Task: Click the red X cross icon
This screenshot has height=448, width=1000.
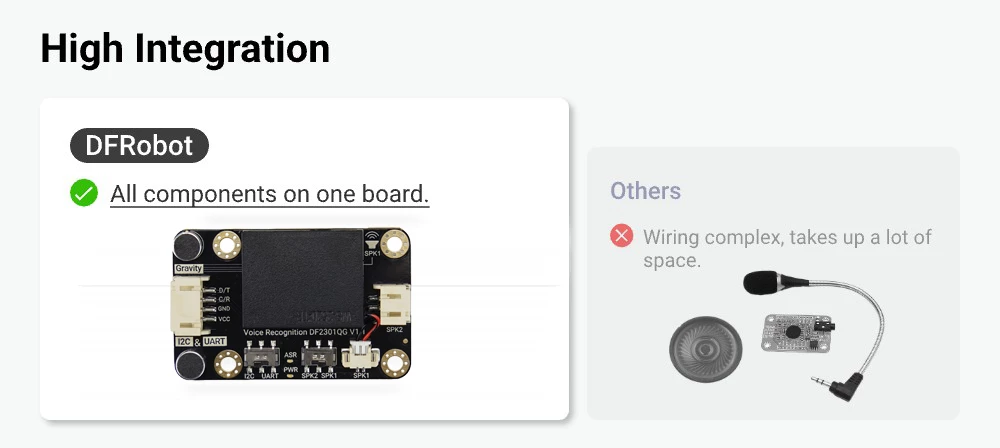Action: (x=622, y=237)
